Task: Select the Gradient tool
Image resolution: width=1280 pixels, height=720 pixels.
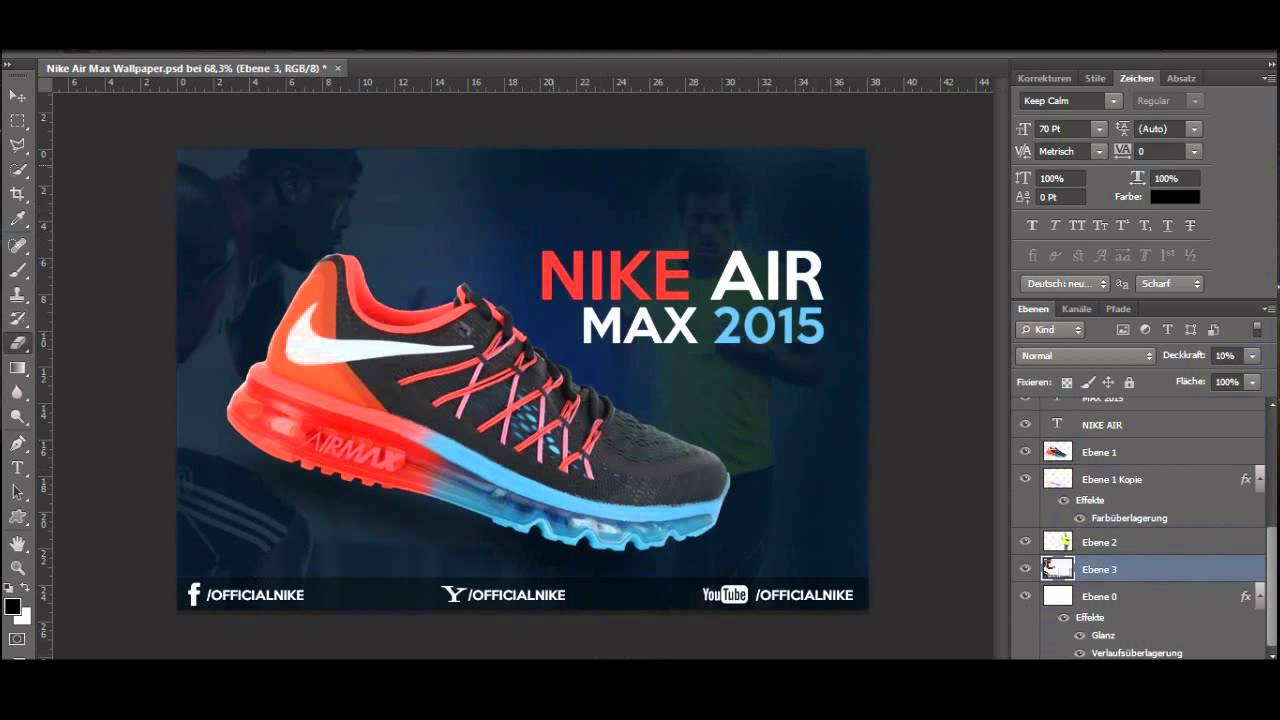Action: (17, 368)
